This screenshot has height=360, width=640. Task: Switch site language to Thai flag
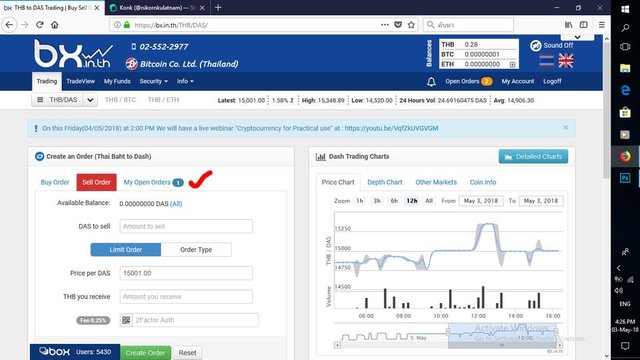pos(547,61)
